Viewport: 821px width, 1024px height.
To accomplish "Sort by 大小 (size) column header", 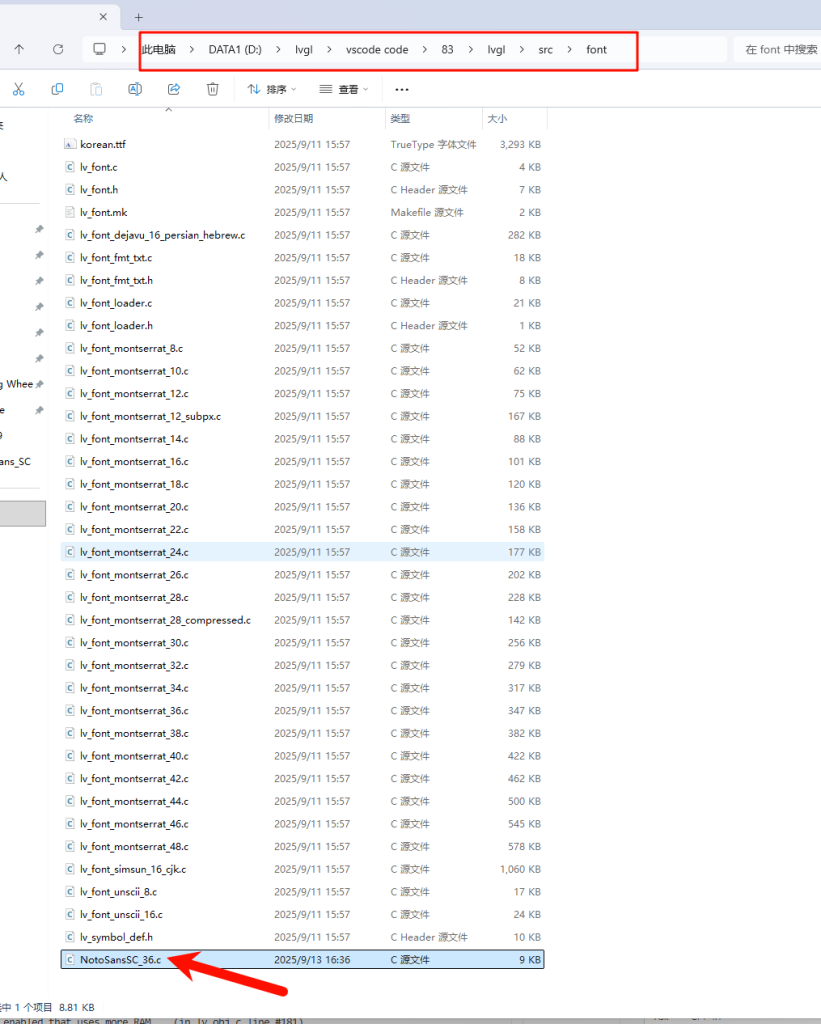I will (497, 119).
